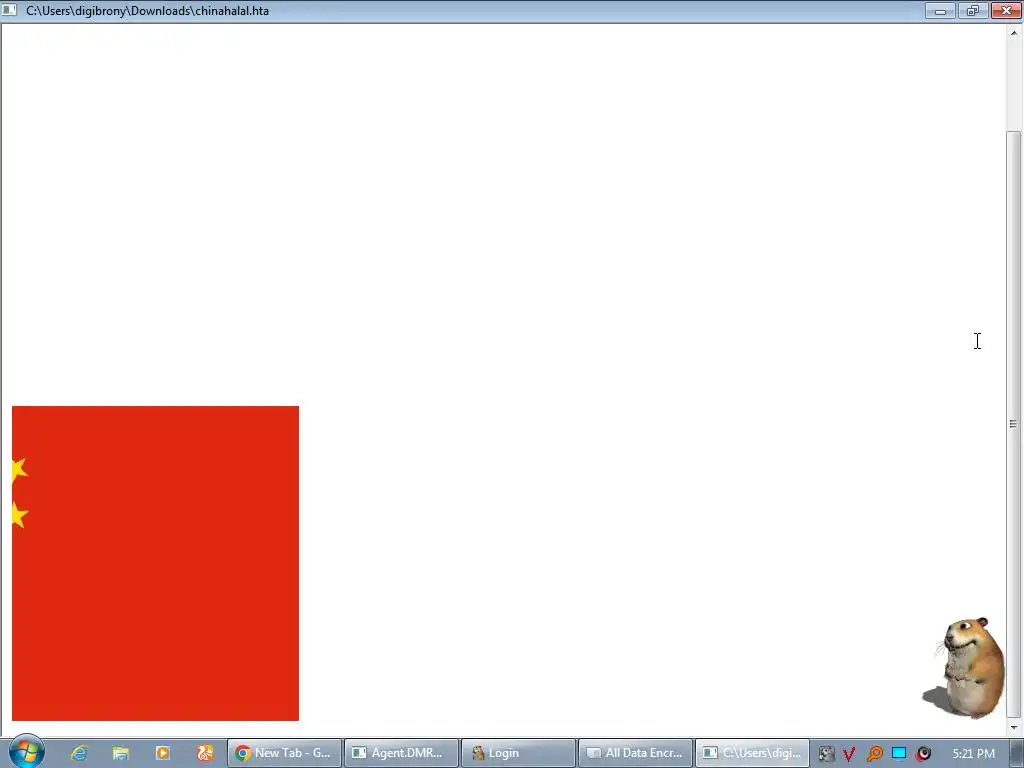The image size is (1024, 768).
Task: Switch to the New Tab Chrome window
Action: [x=284, y=753]
